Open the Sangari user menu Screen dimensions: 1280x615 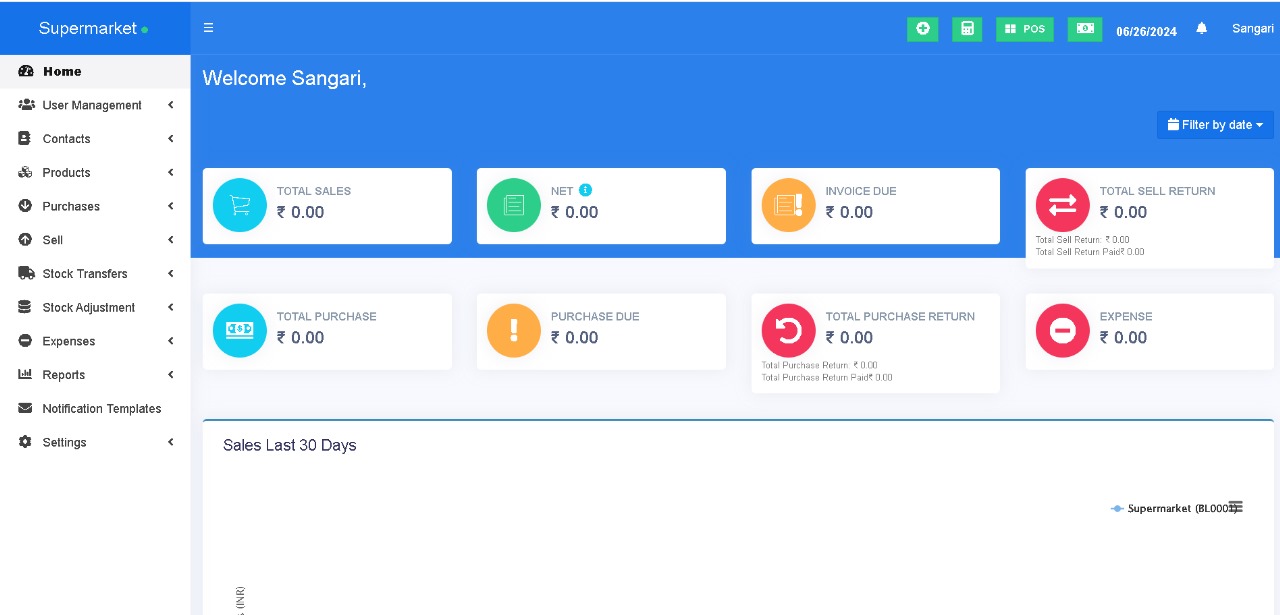pos(1252,29)
